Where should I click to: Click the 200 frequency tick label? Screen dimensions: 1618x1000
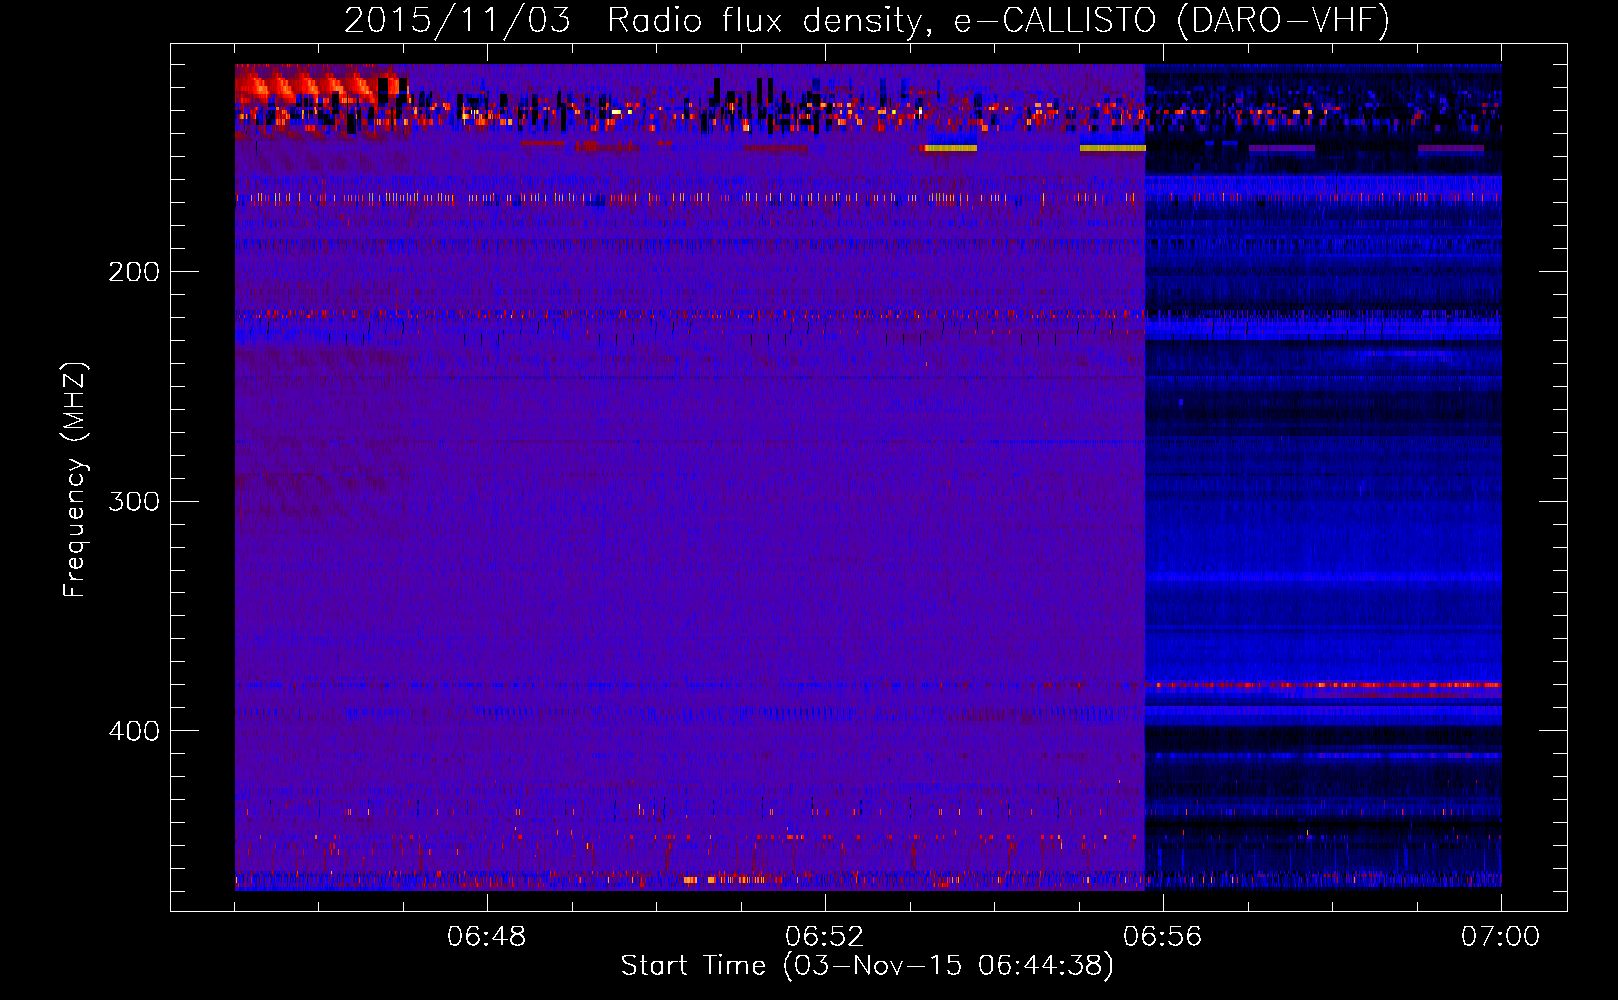point(134,272)
